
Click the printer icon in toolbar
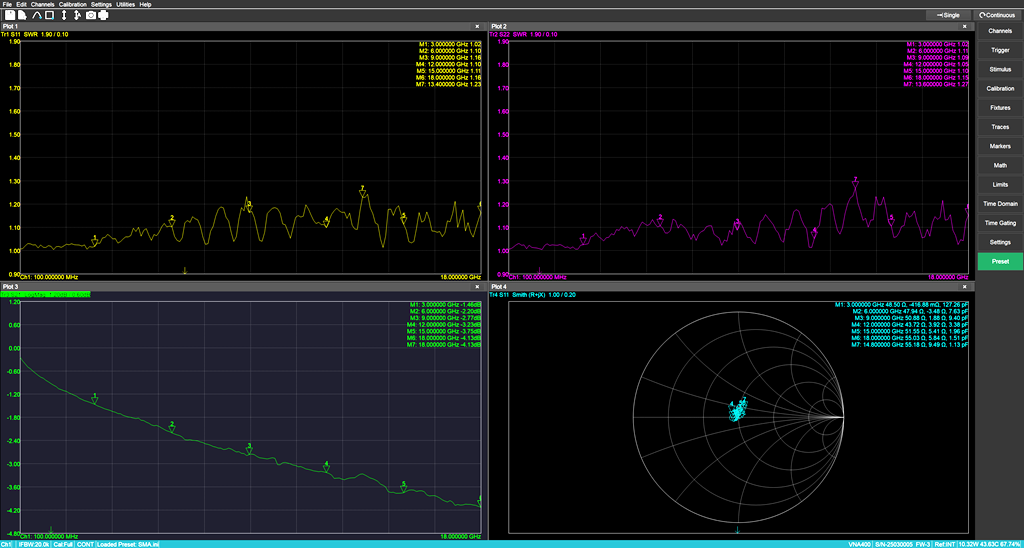(x=103, y=15)
